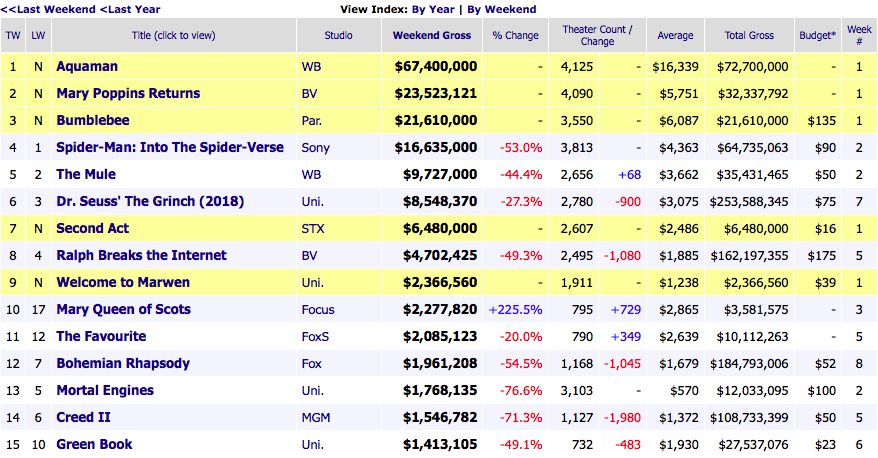This screenshot has height=458, width=878.
Task: Open the Bumblebee title link
Action: 93,120
